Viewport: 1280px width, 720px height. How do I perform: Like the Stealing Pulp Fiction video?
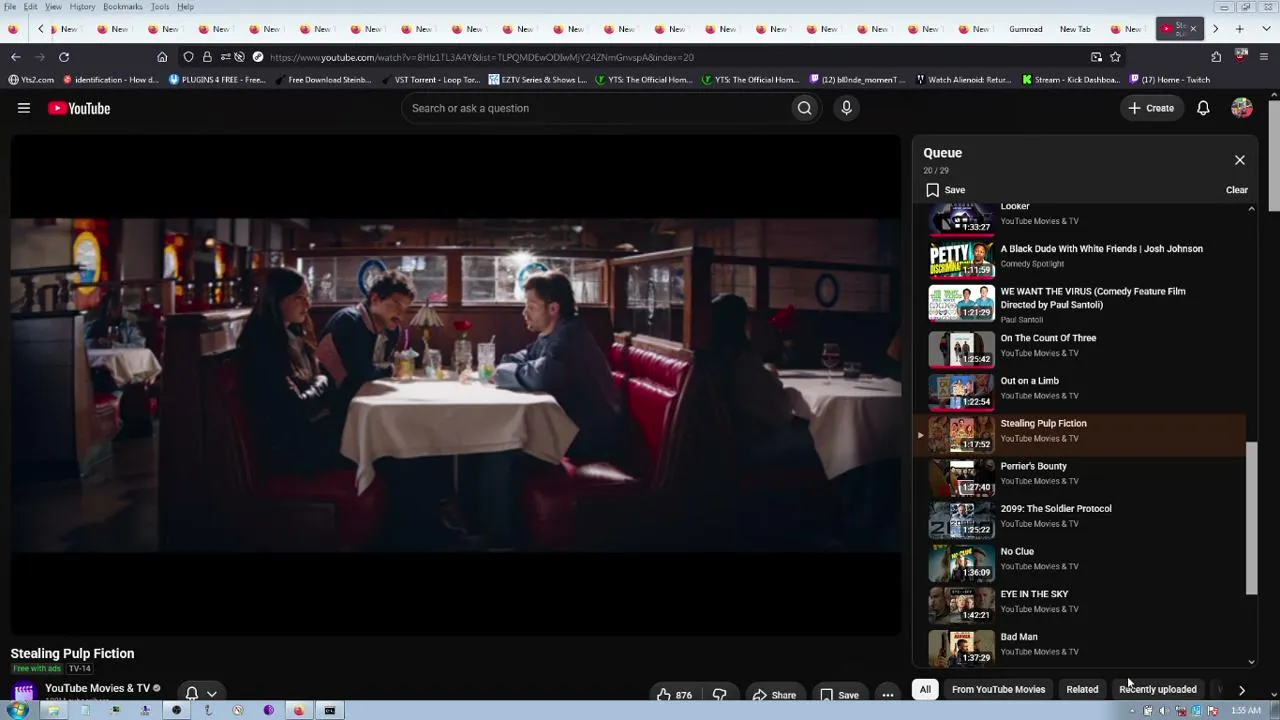point(674,695)
